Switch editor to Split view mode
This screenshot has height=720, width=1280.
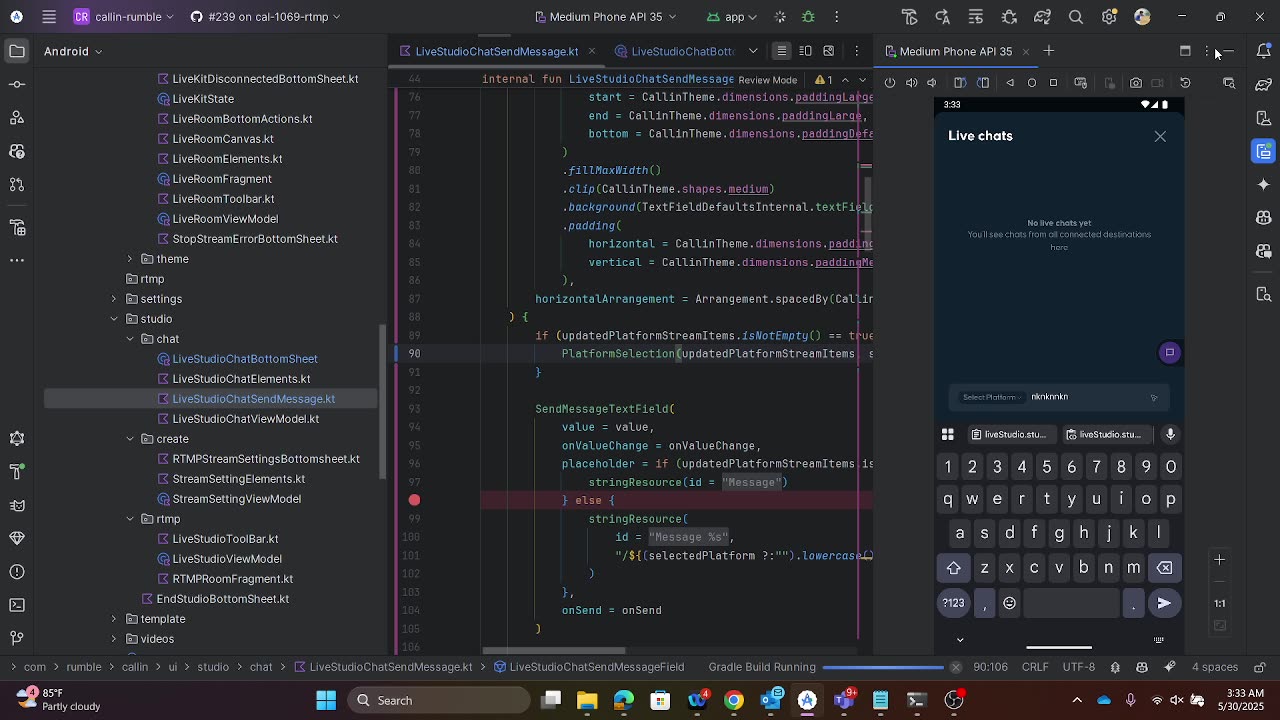[805, 51]
